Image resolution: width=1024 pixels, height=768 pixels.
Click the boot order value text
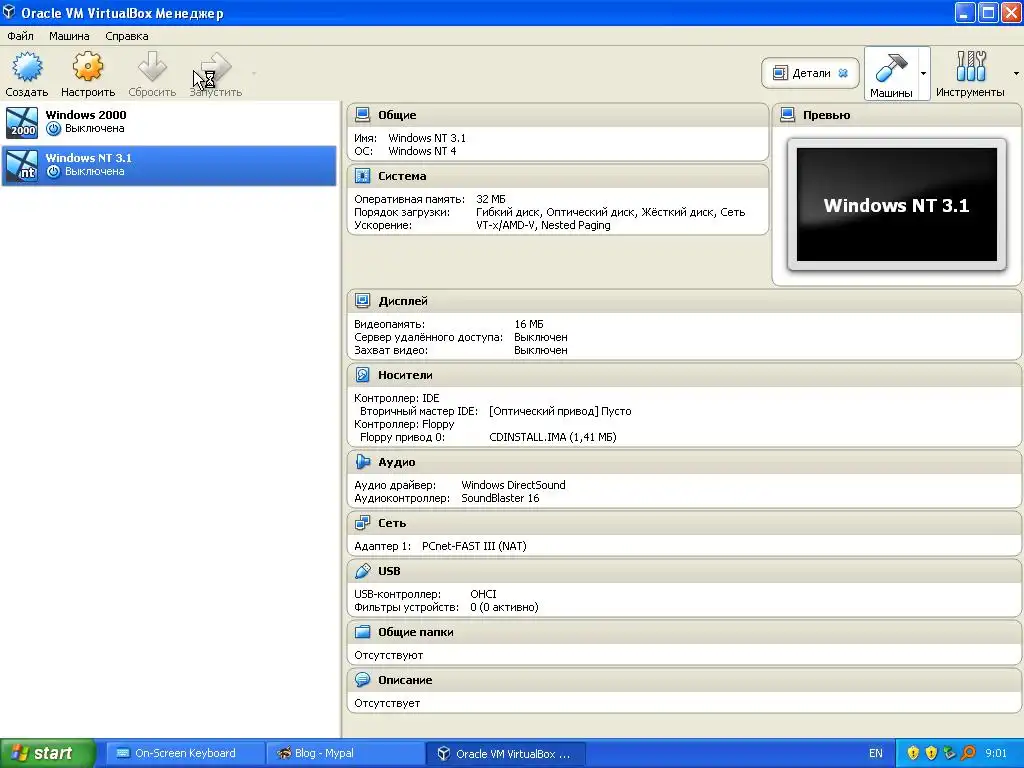[x=611, y=212]
